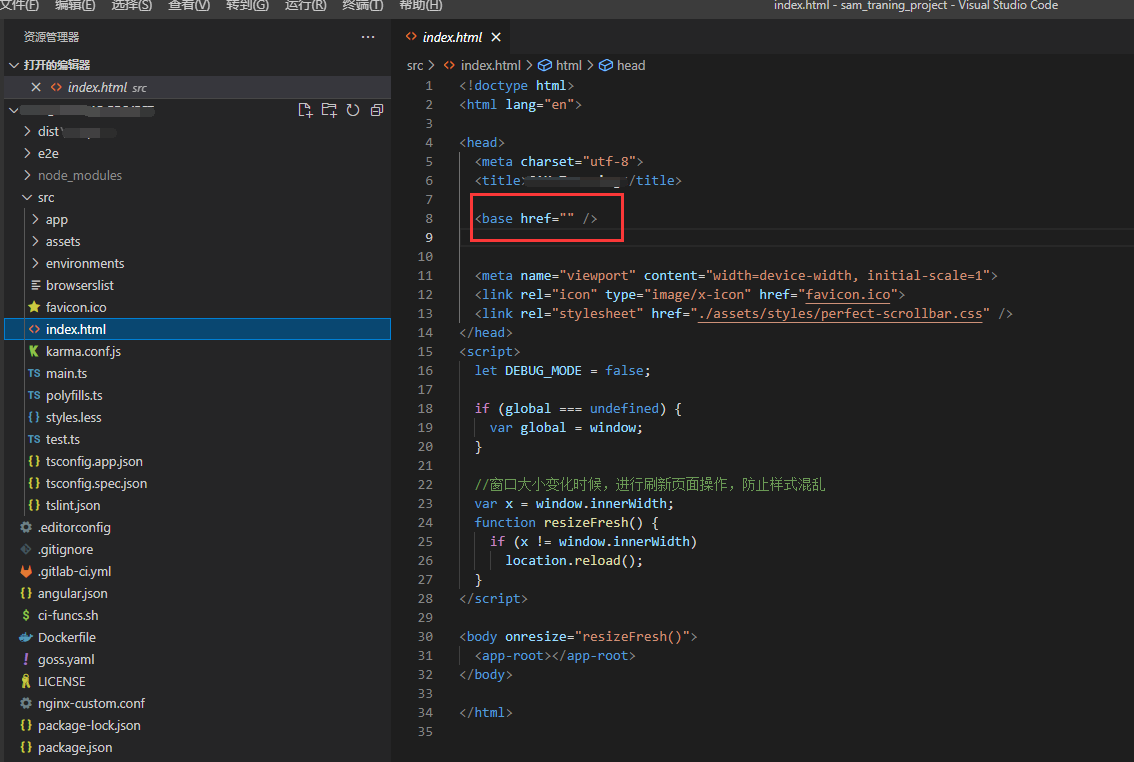Screen dimensions: 1134x762
Task: Refresh the explorer tree
Action: (353, 110)
